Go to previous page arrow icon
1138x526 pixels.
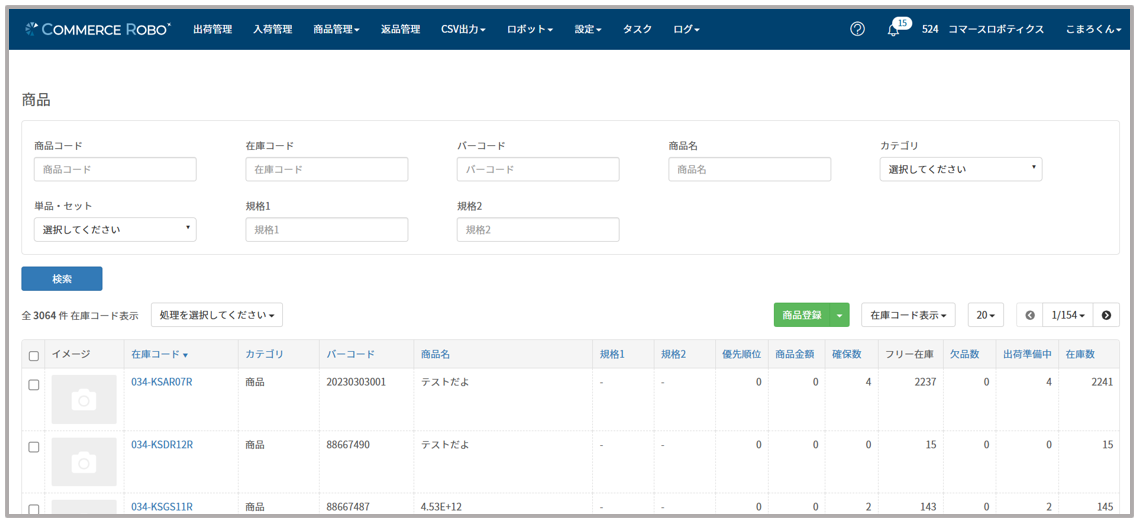tap(1030, 315)
